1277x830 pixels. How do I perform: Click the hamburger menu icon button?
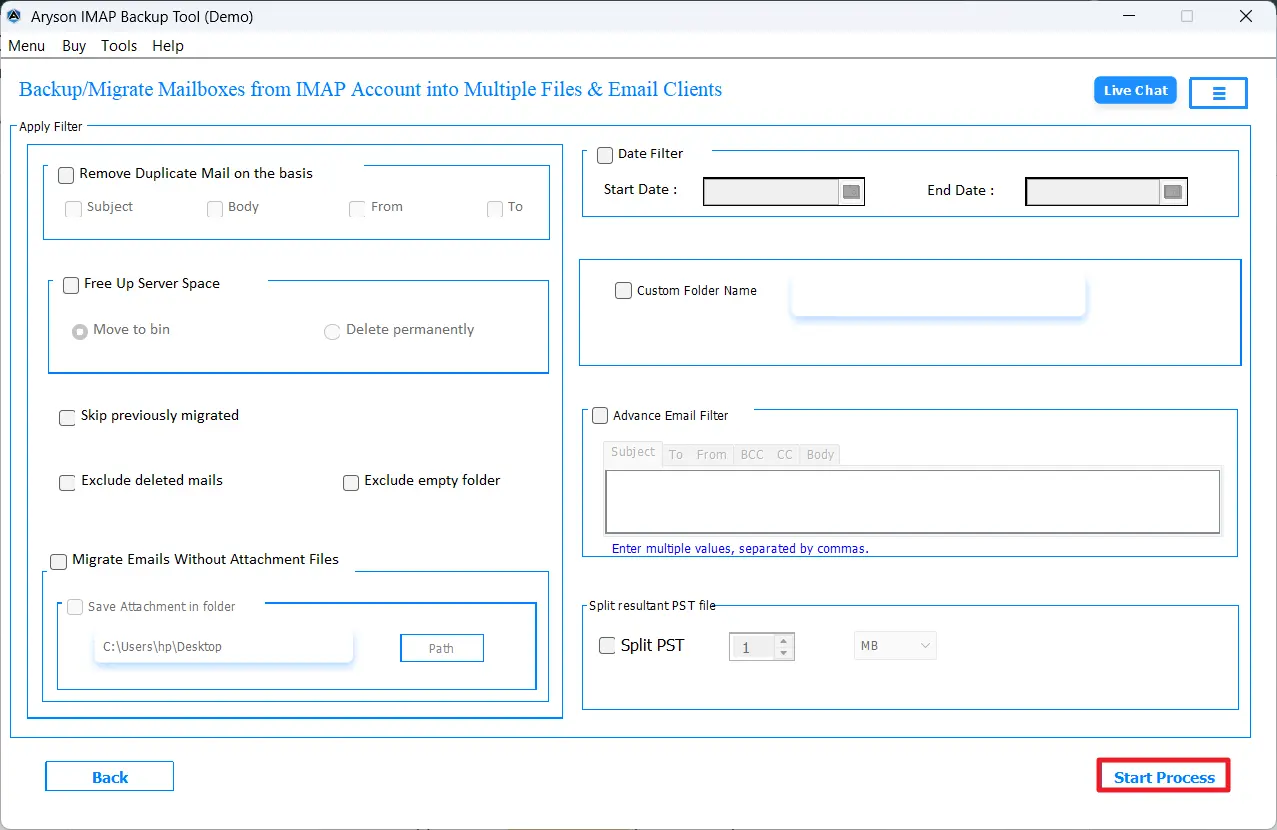(x=1218, y=93)
